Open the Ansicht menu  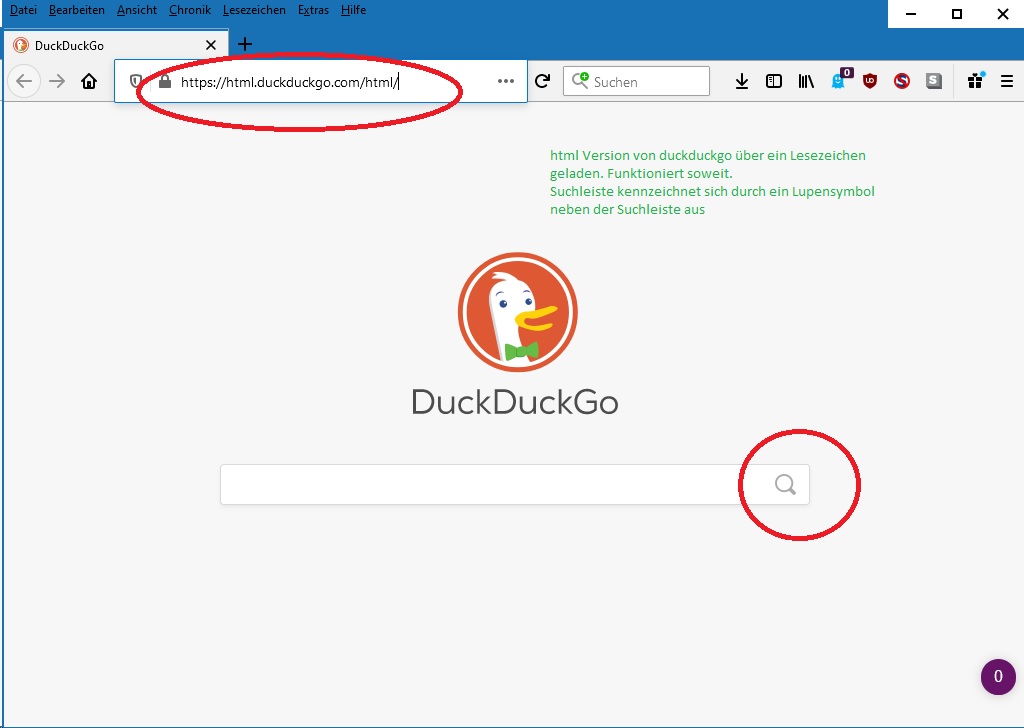[136, 10]
